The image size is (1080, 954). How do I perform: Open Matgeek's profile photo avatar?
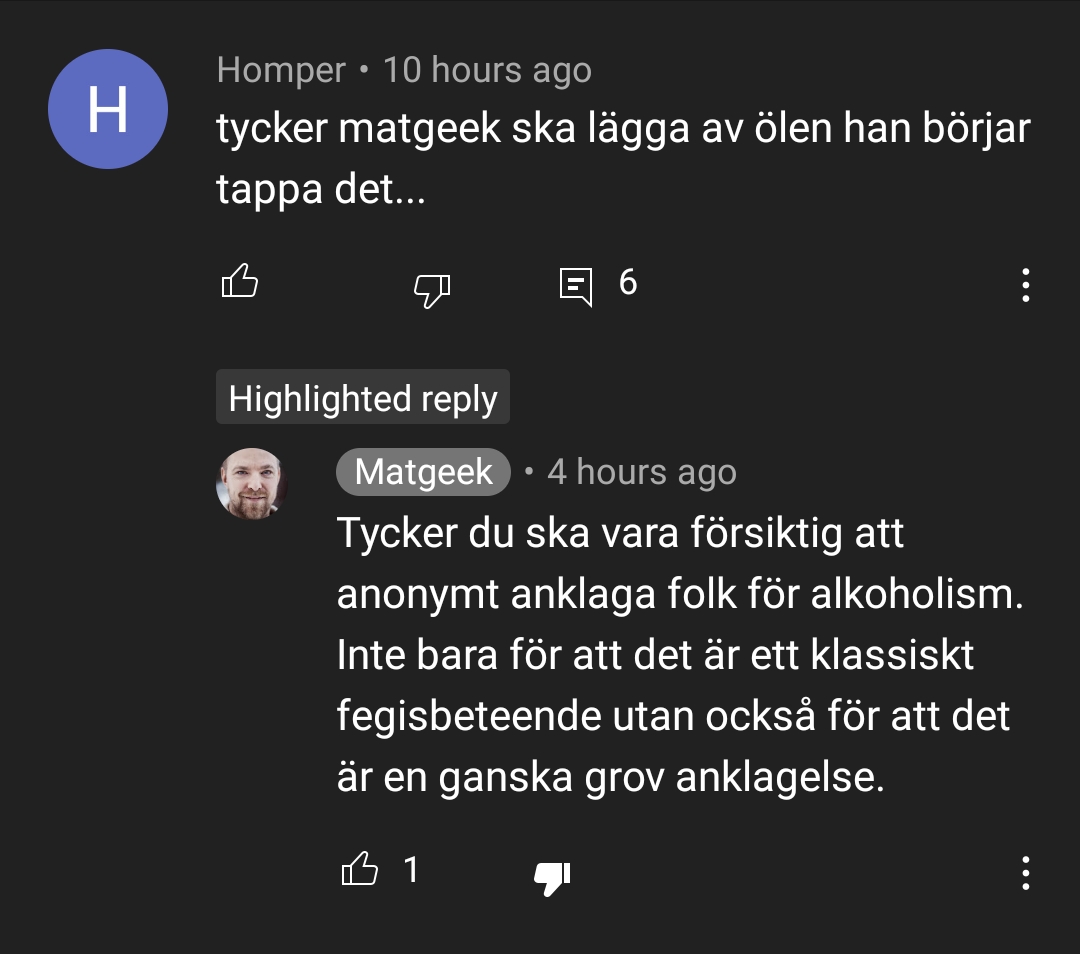[x=251, y=484]
